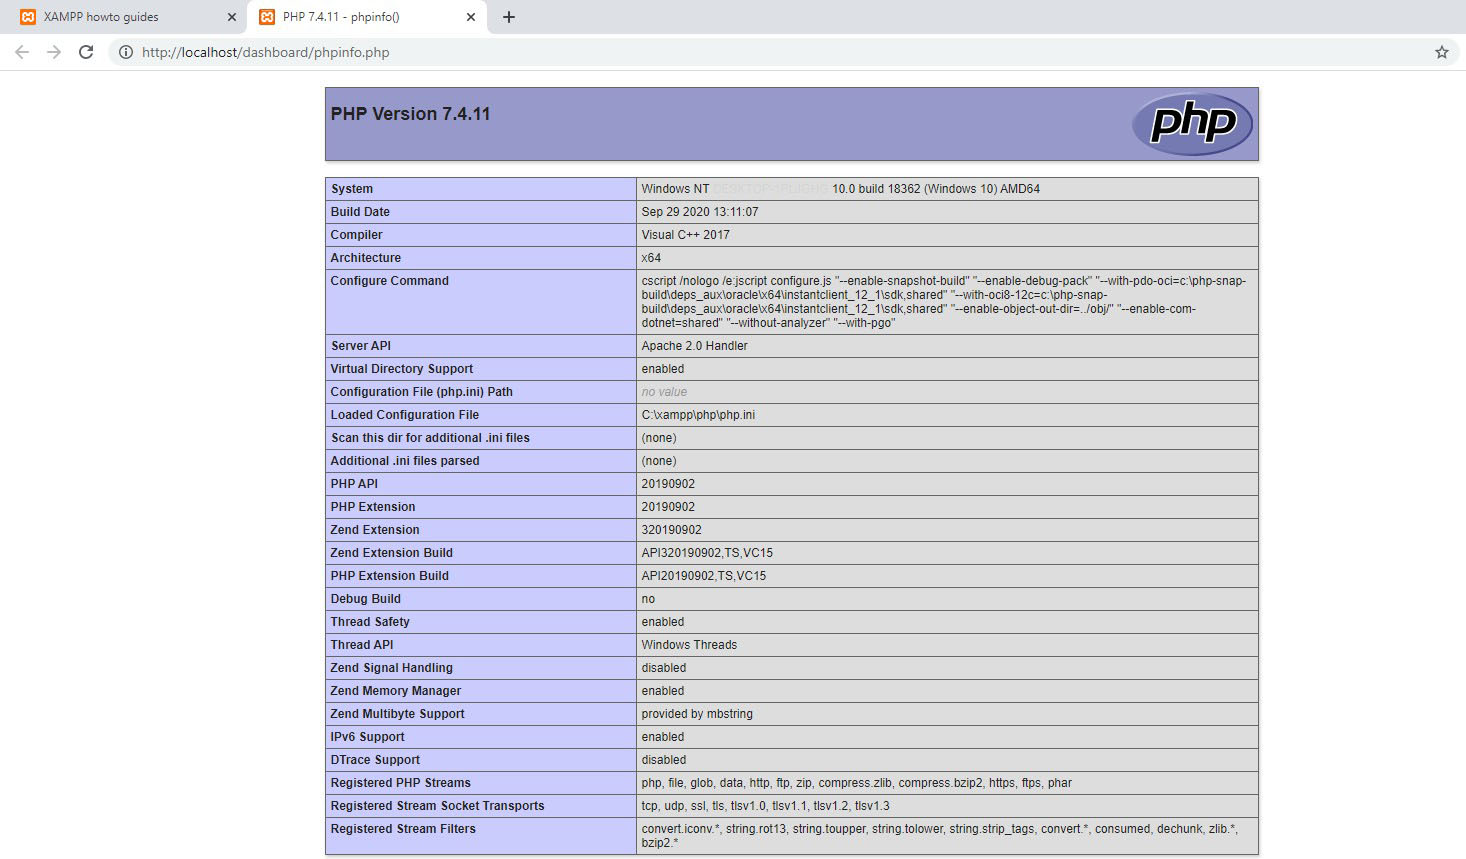Open a new browser tab
This screenshot has height=859, width=1466.
click(509, 16)
